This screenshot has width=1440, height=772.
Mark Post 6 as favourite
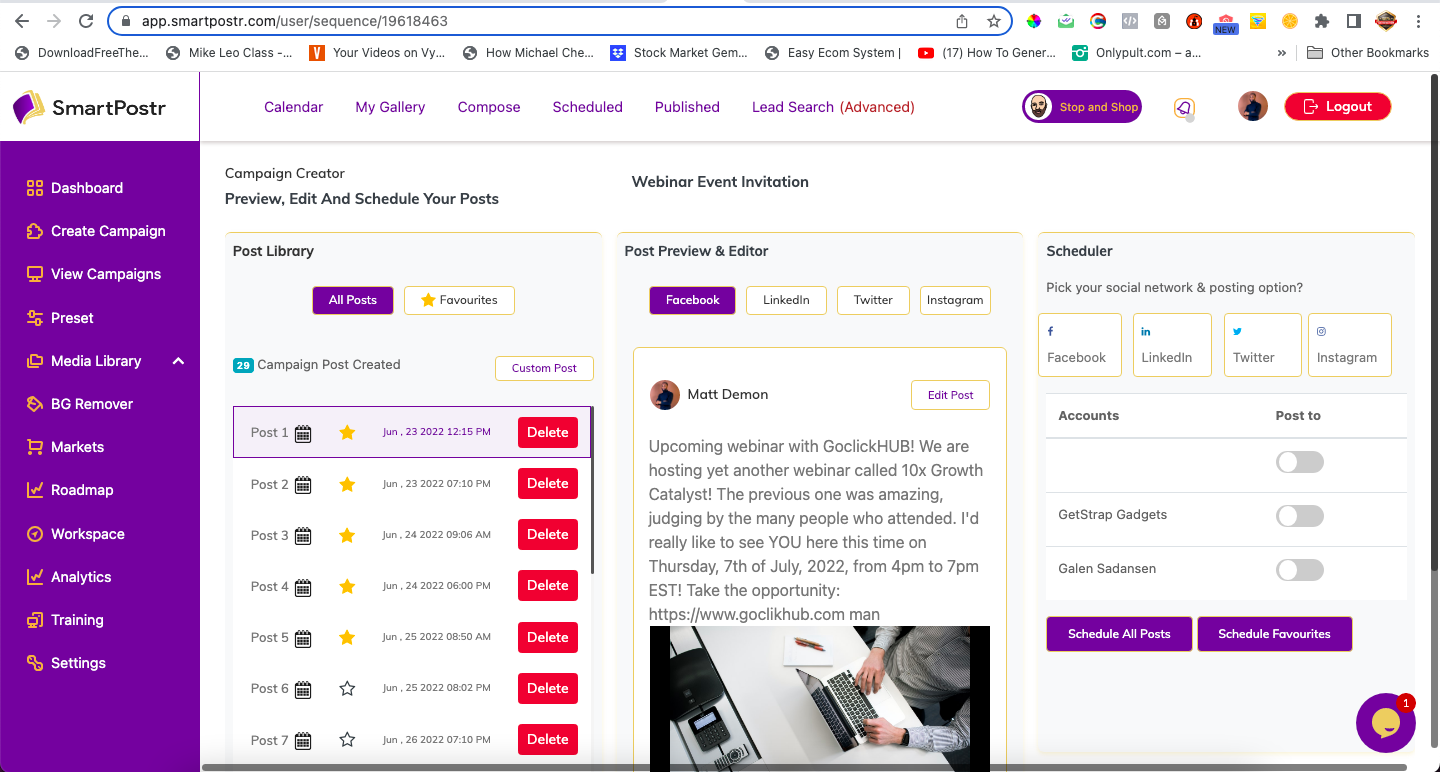(347, 688)
